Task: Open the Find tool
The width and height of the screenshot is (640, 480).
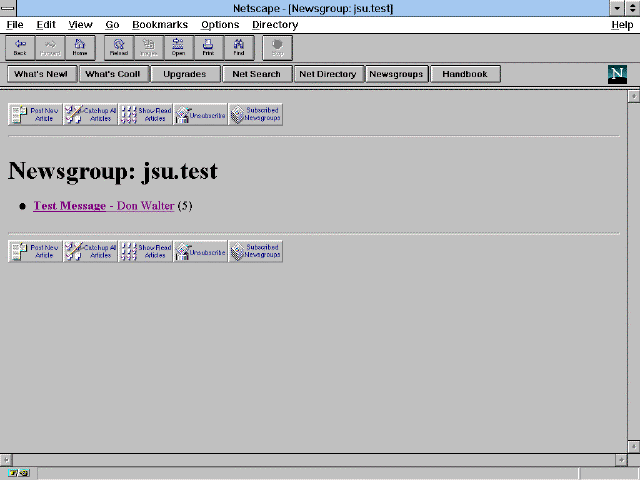Action: 239,48
